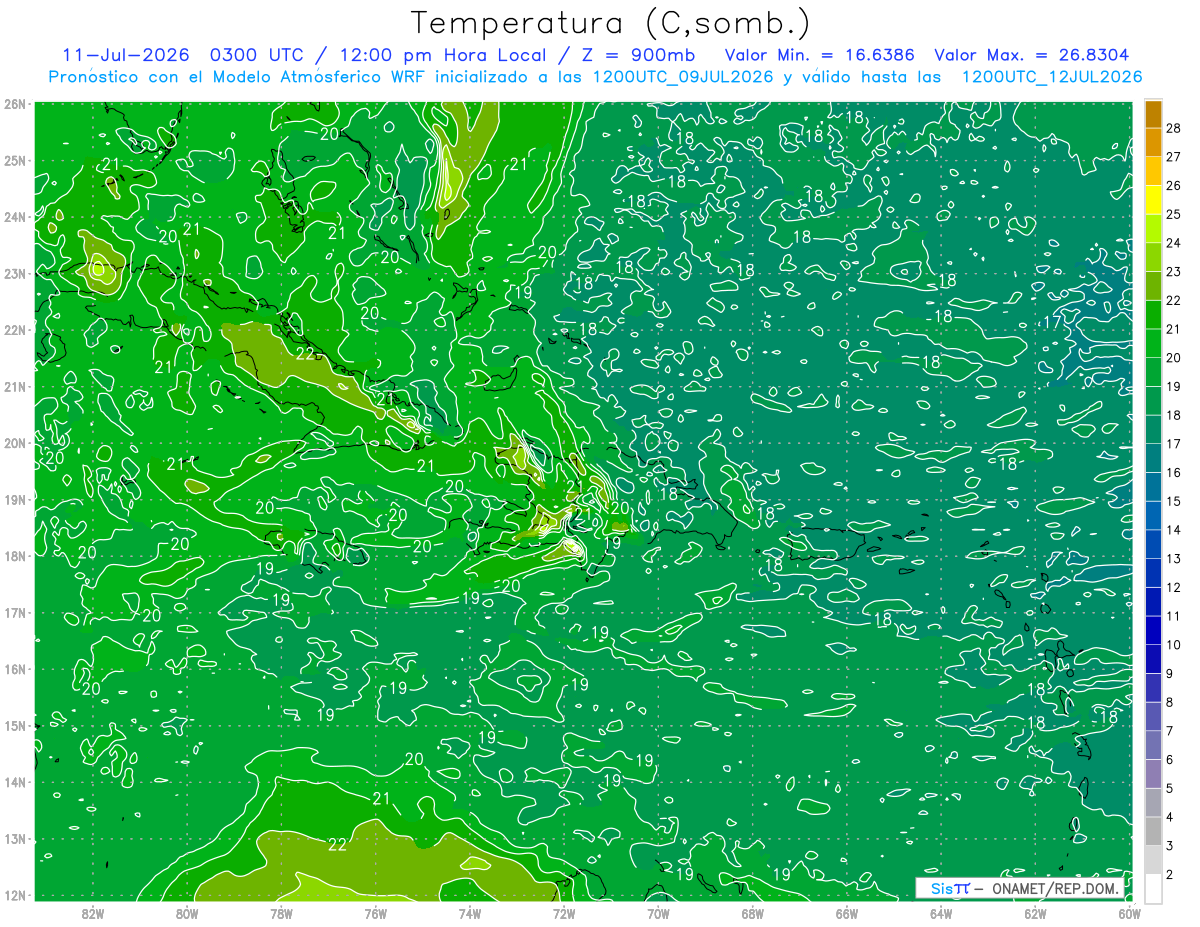Screen dimensions: 1200x927
Task: Click the "27" label on the color scale
Action: tap(1174, 157)
